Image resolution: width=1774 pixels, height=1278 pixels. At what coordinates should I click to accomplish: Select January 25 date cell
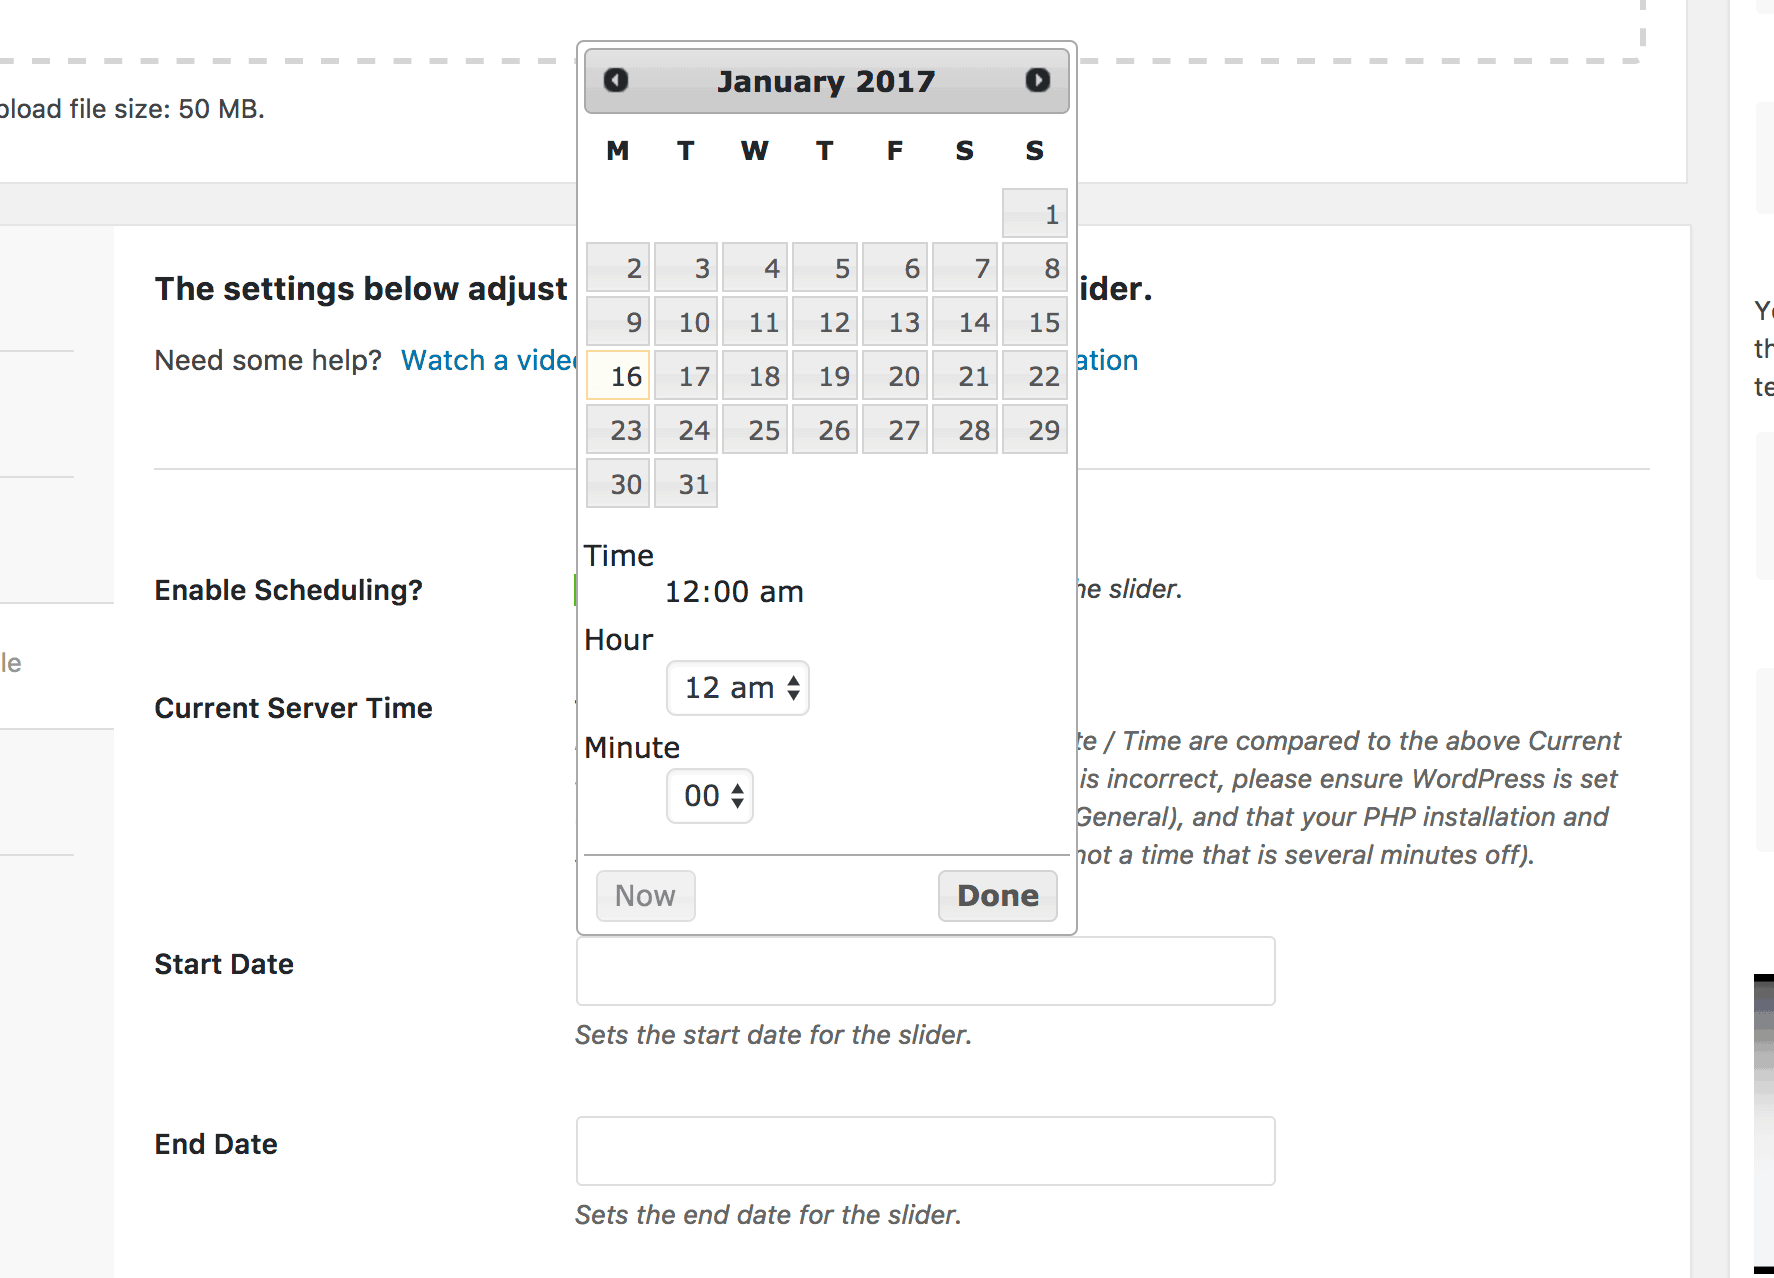756,430
